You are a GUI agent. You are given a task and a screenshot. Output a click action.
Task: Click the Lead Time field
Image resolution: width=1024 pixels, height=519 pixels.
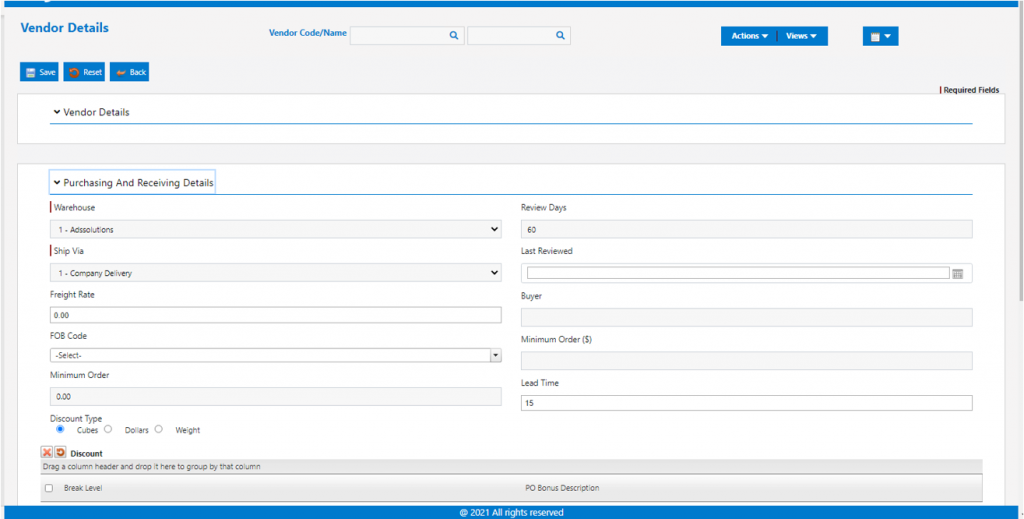click(x=746, y=403)
